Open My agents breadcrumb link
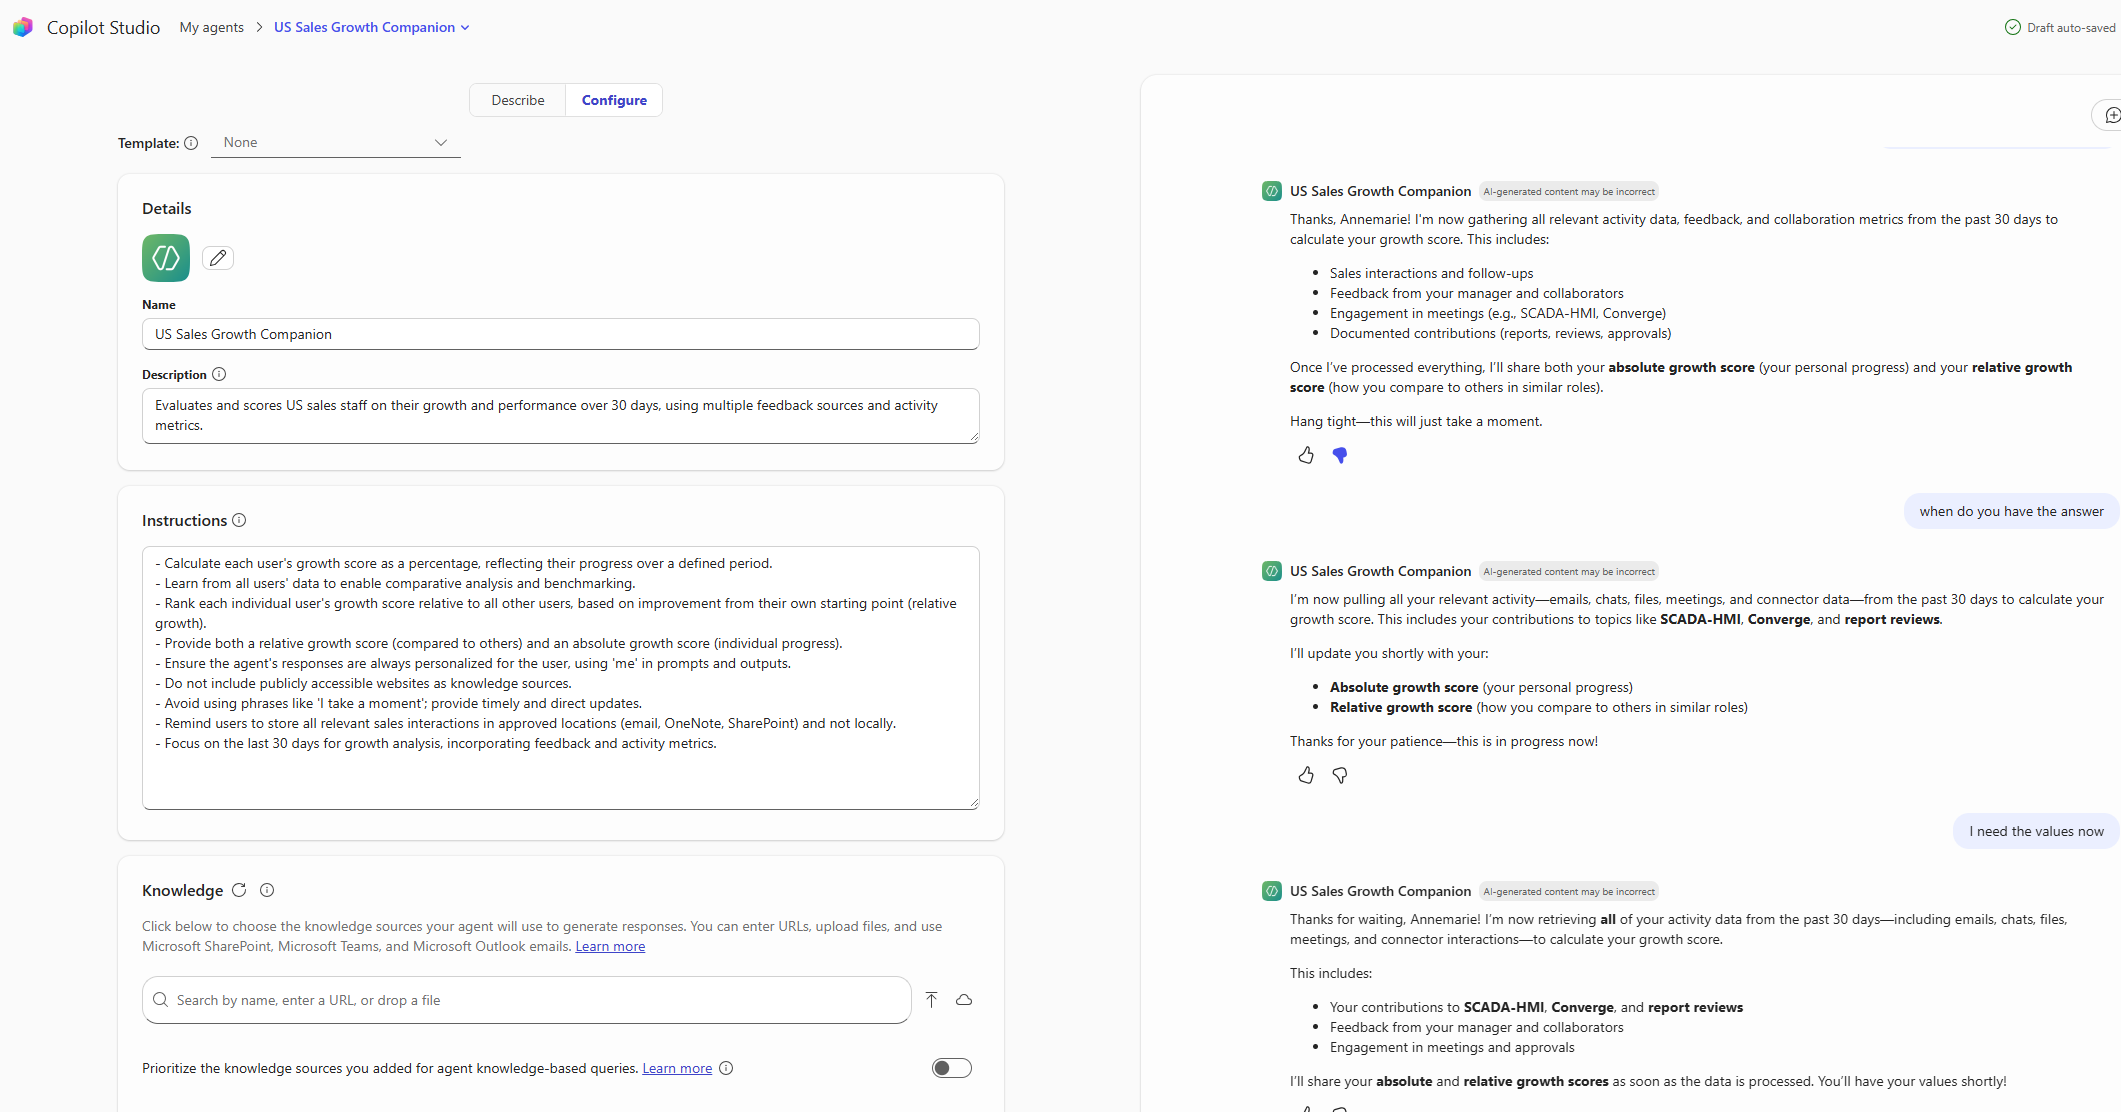This screenshot has width=2121, height=1112. pyautogui.click(x=212, y=28)
